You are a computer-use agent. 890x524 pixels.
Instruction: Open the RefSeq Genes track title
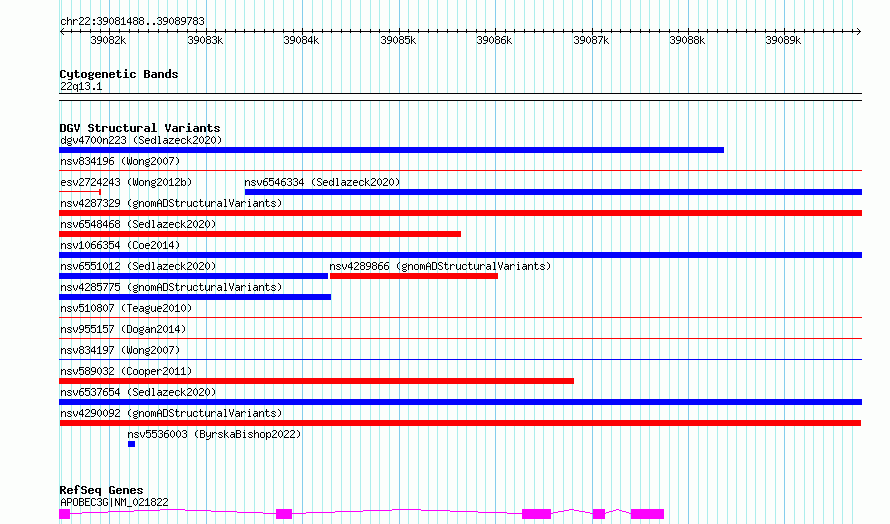(101, 490)
